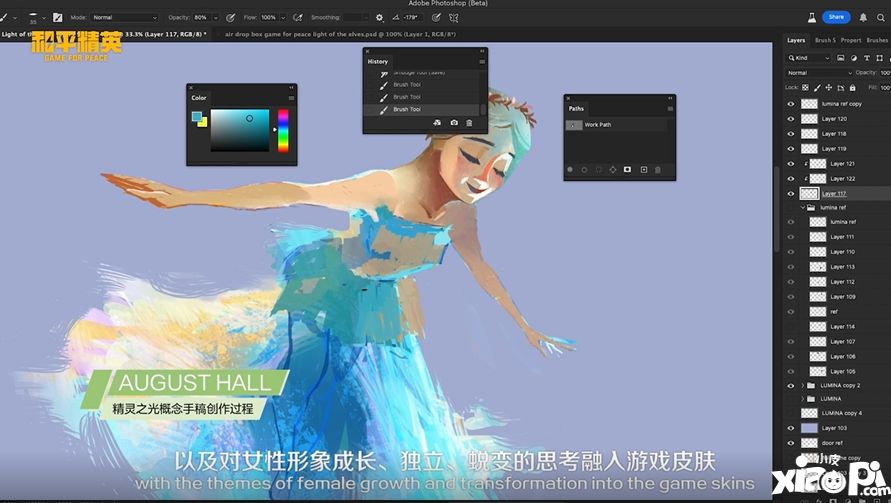Add mask icon in Paths panel
This screenshot has height=503, width=891.
627,169
